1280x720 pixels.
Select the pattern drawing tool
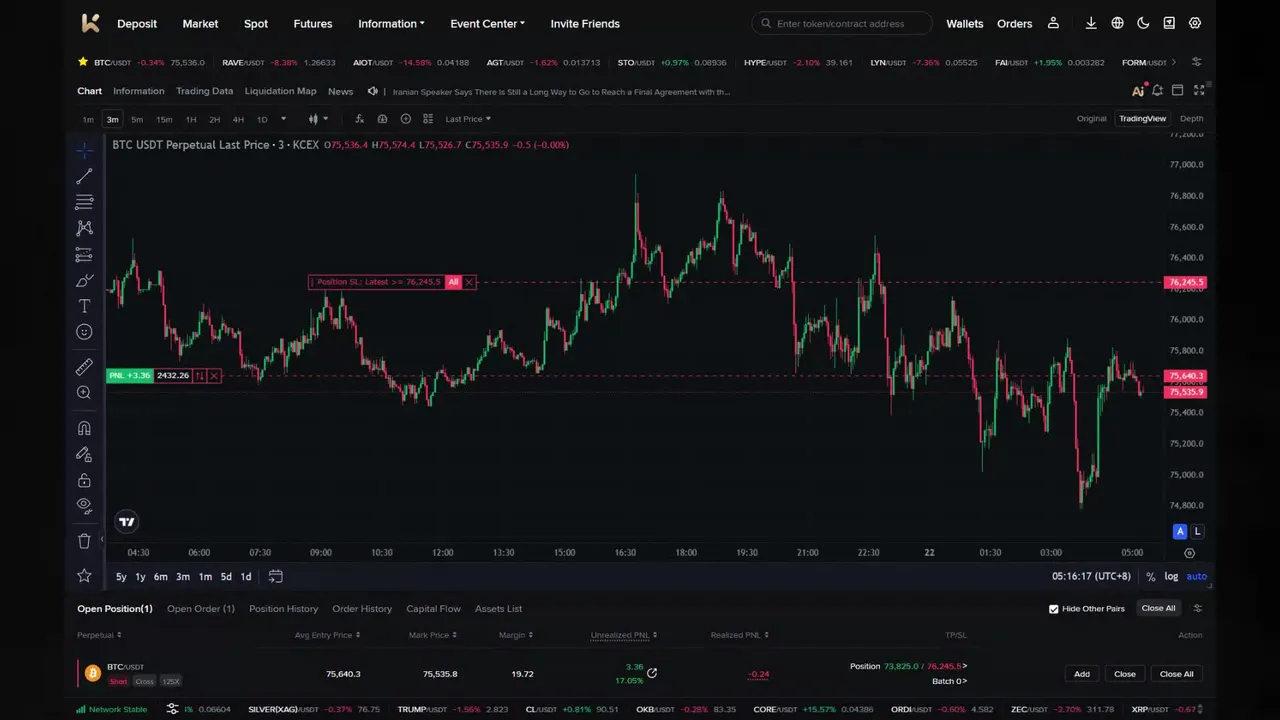(85, 229)
